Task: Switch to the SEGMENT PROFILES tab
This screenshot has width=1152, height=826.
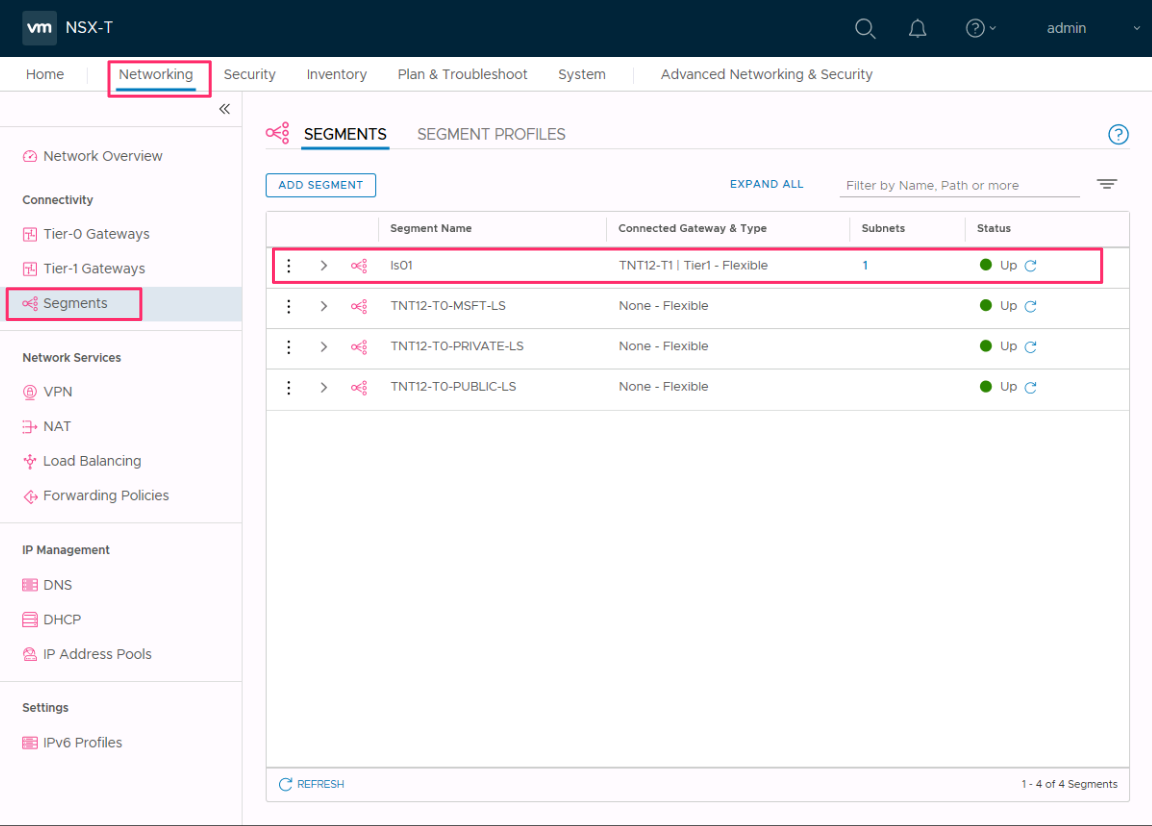Action: 491,133
